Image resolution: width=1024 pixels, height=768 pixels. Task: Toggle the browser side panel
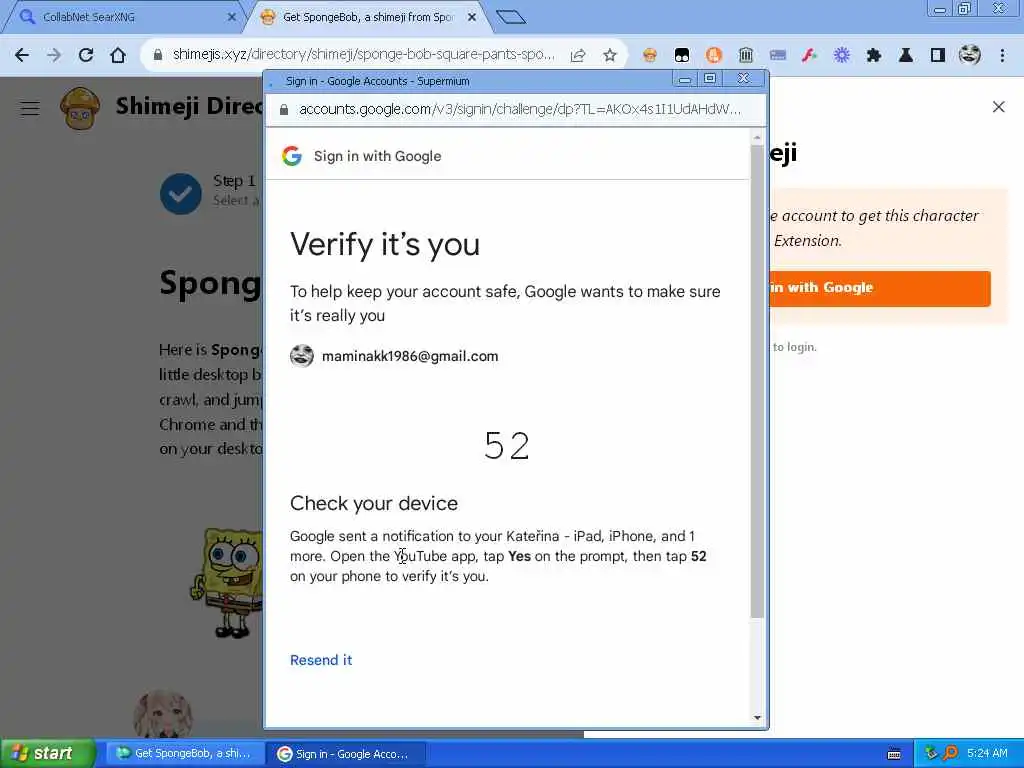coord(938,56)
